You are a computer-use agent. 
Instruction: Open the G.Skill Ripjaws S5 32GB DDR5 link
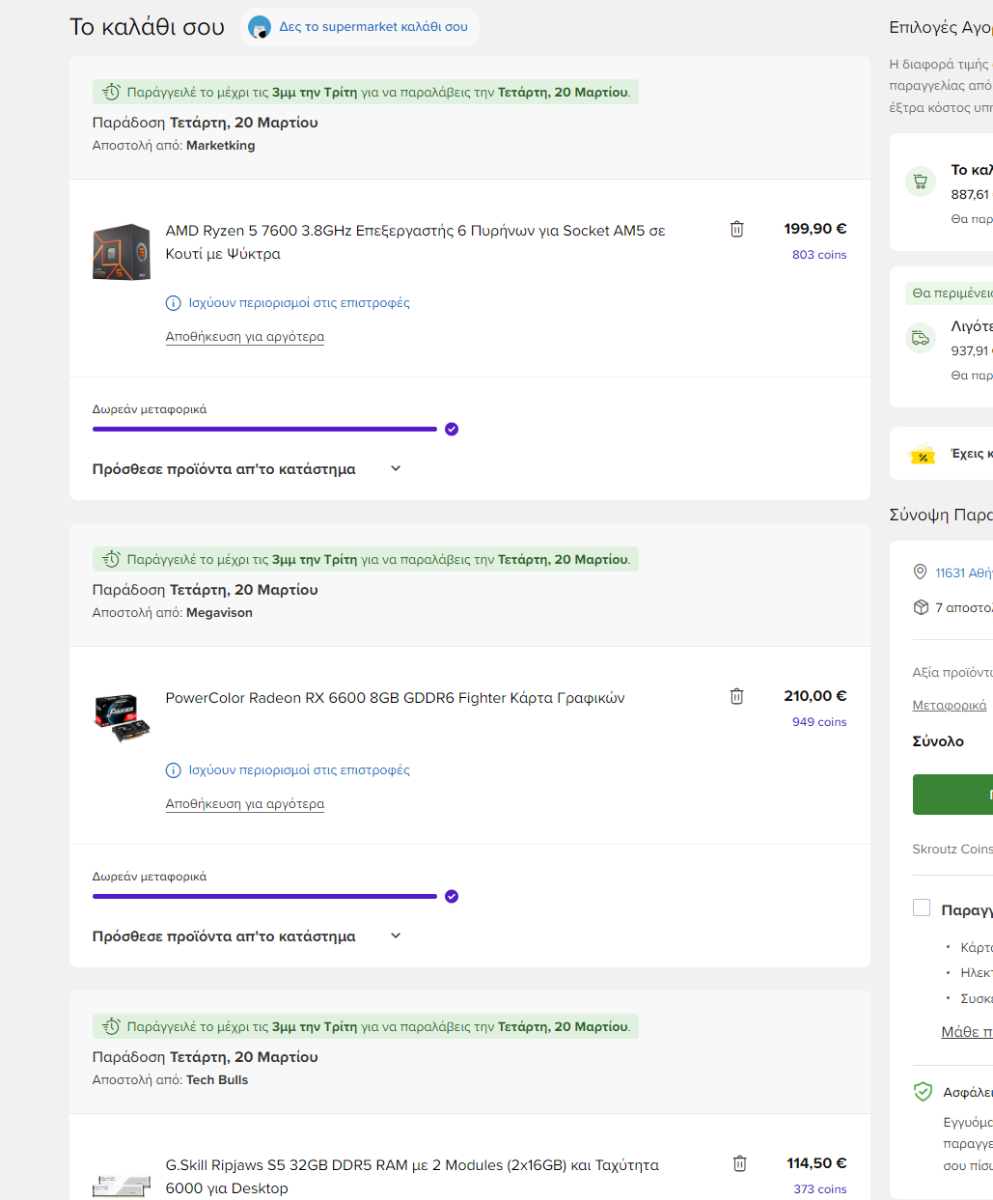(412, 1176)
